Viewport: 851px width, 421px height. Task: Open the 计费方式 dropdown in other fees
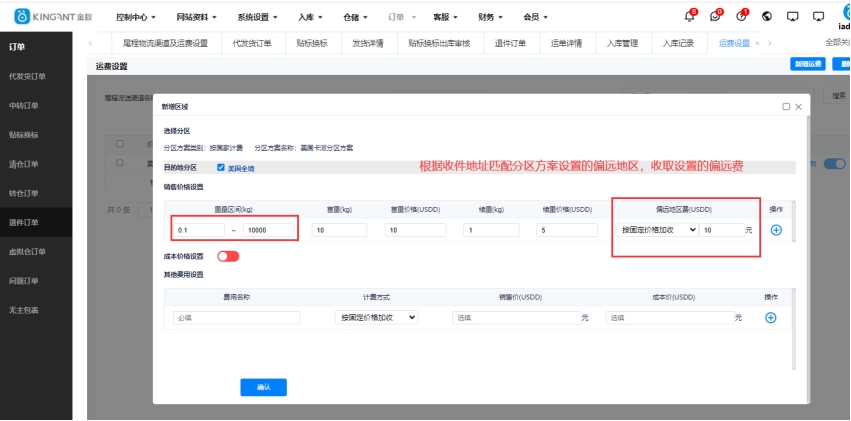click(376, 318)
